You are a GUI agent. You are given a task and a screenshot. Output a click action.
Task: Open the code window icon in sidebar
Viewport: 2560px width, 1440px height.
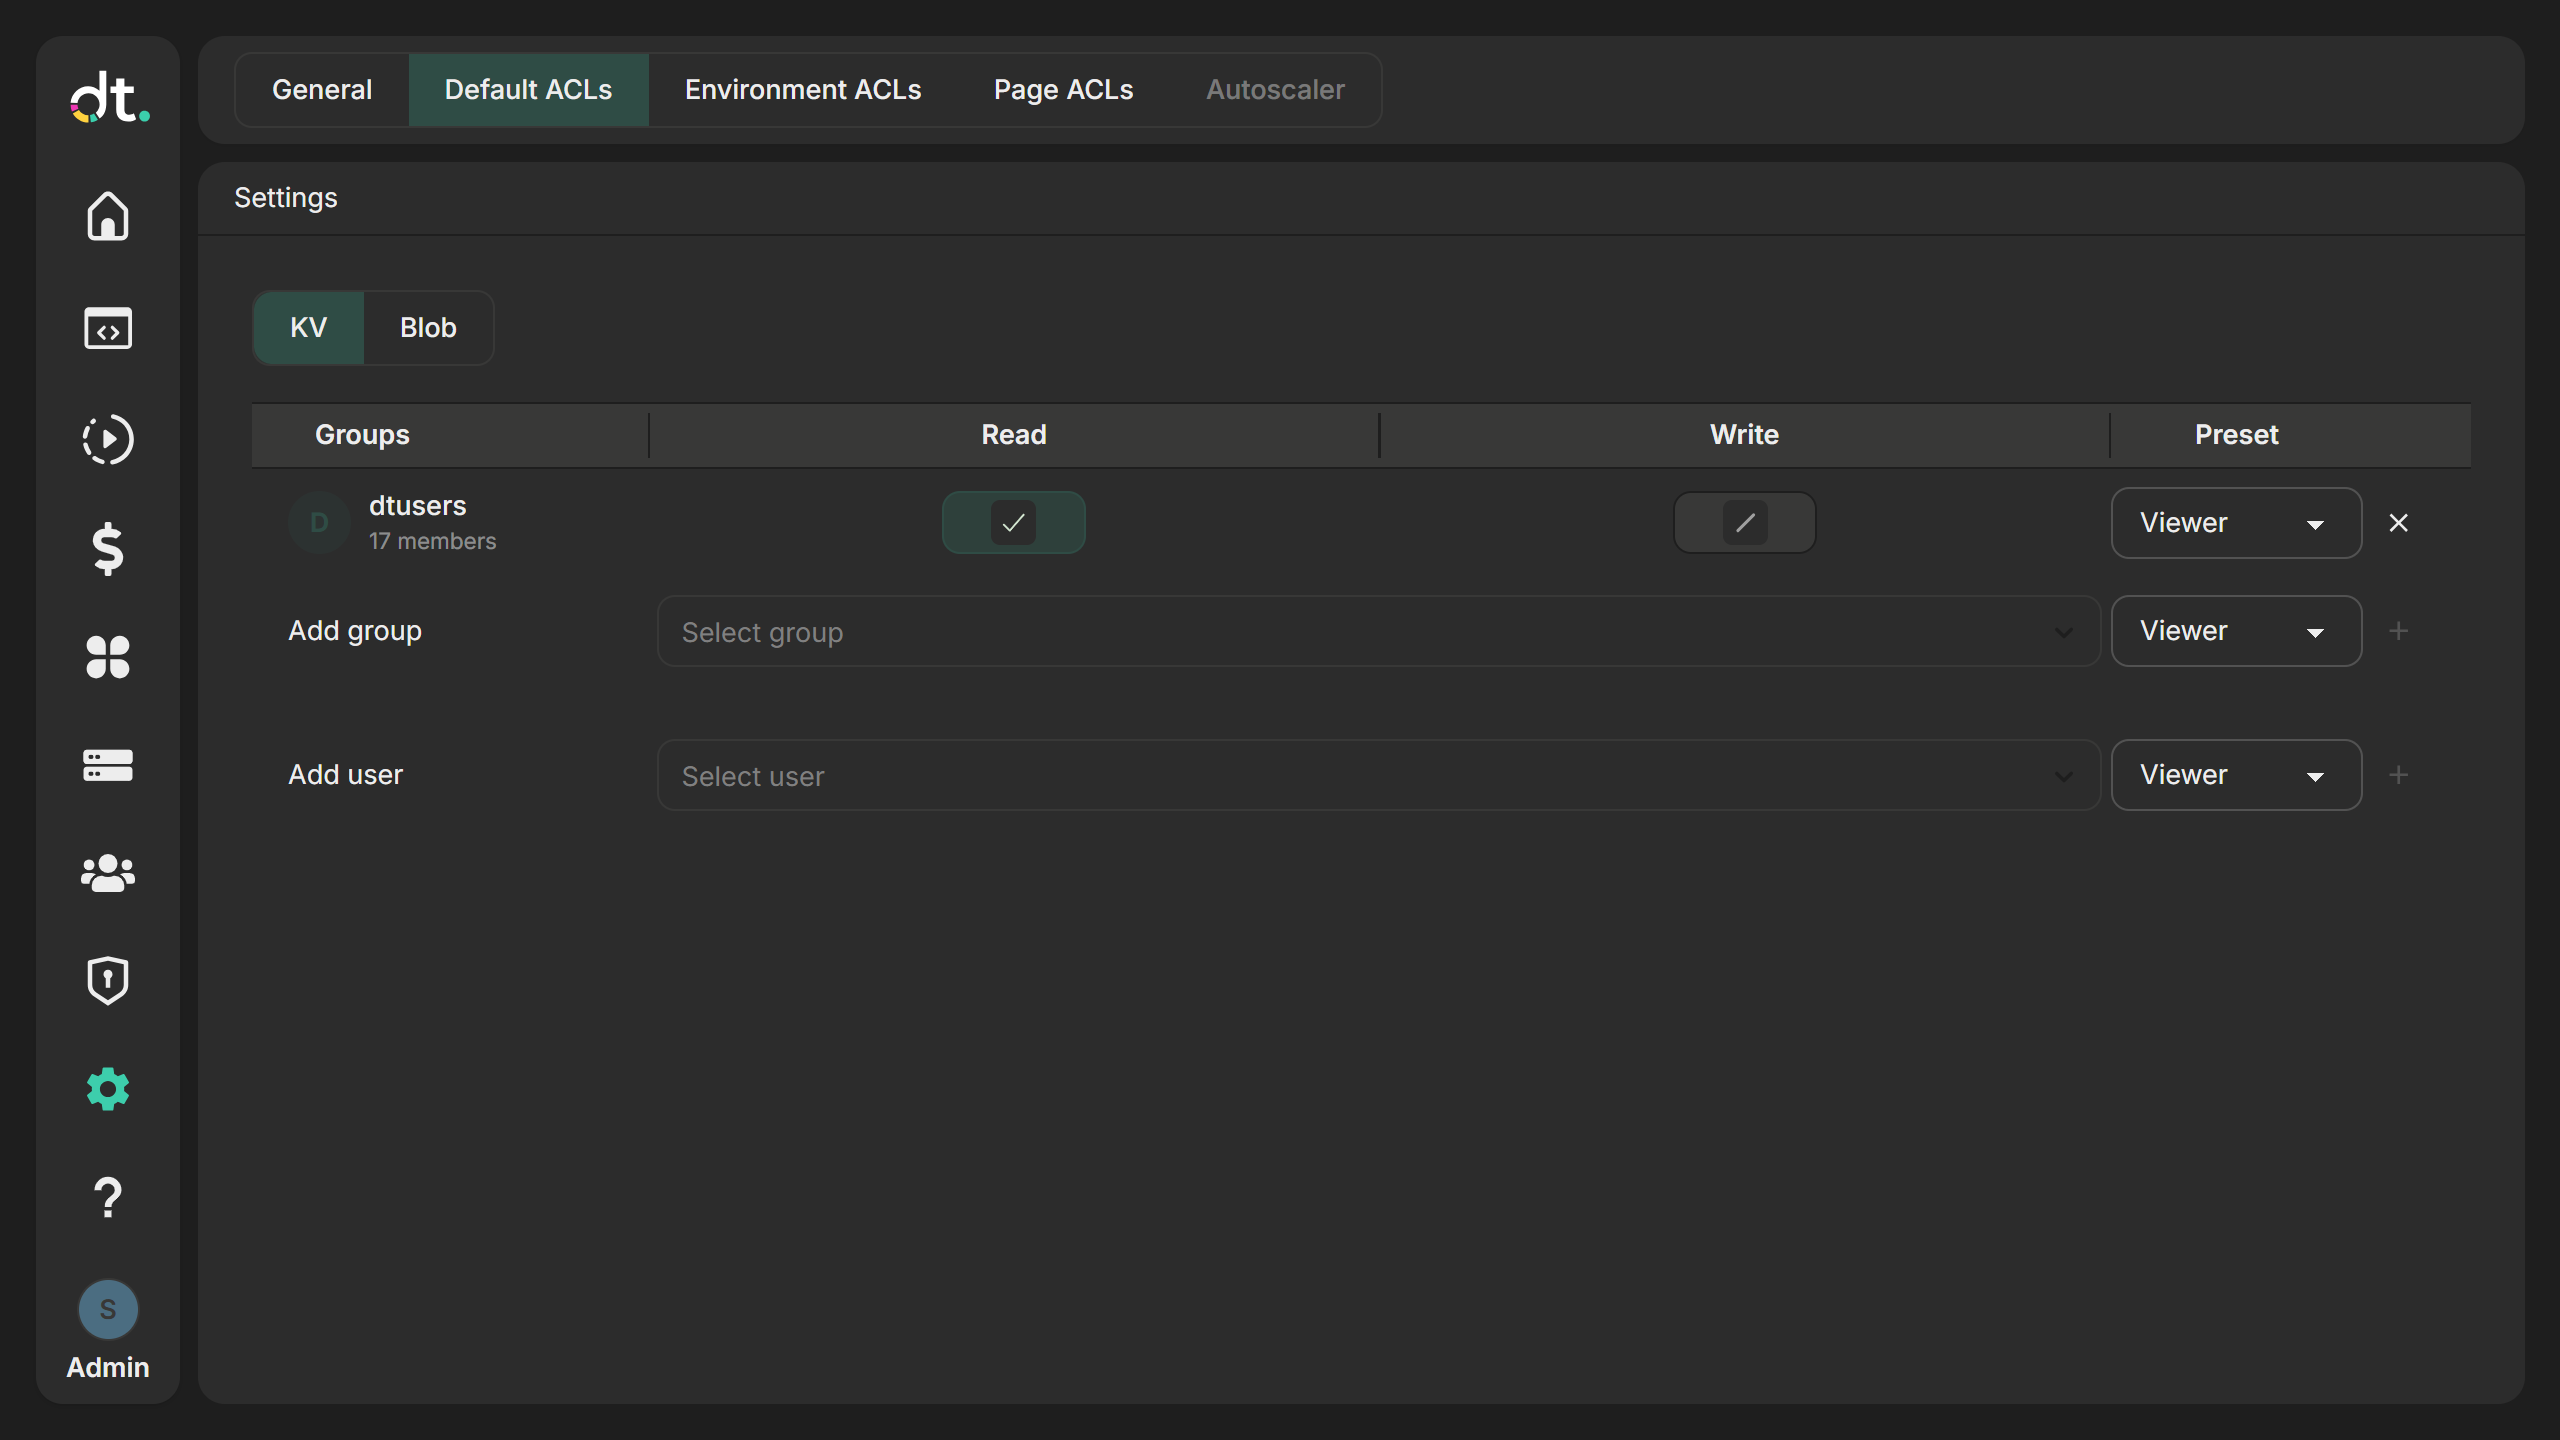(108, 328)
